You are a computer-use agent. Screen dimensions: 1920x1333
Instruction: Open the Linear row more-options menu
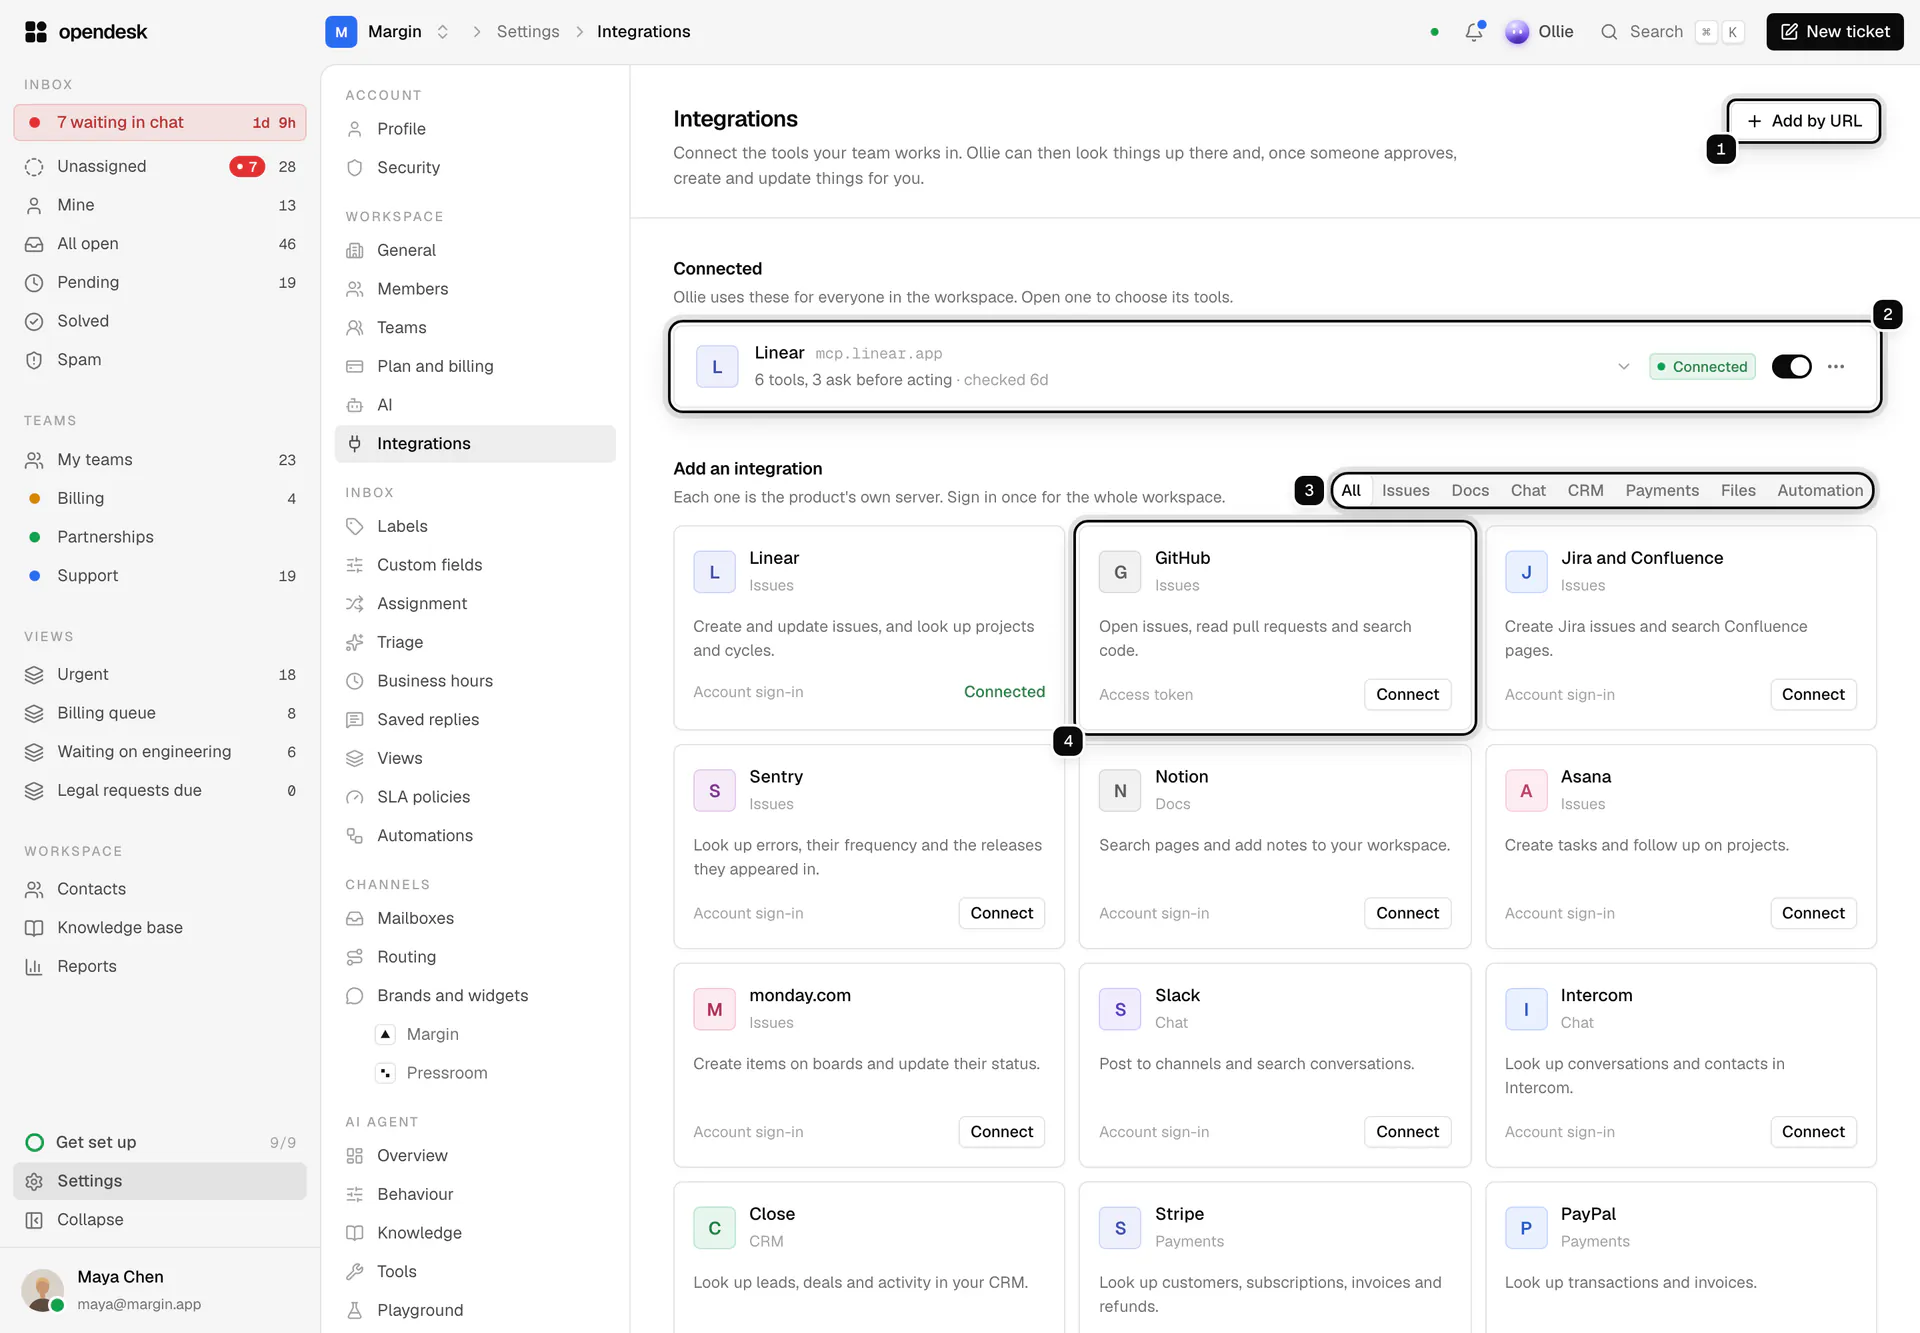pos(1836,367)
